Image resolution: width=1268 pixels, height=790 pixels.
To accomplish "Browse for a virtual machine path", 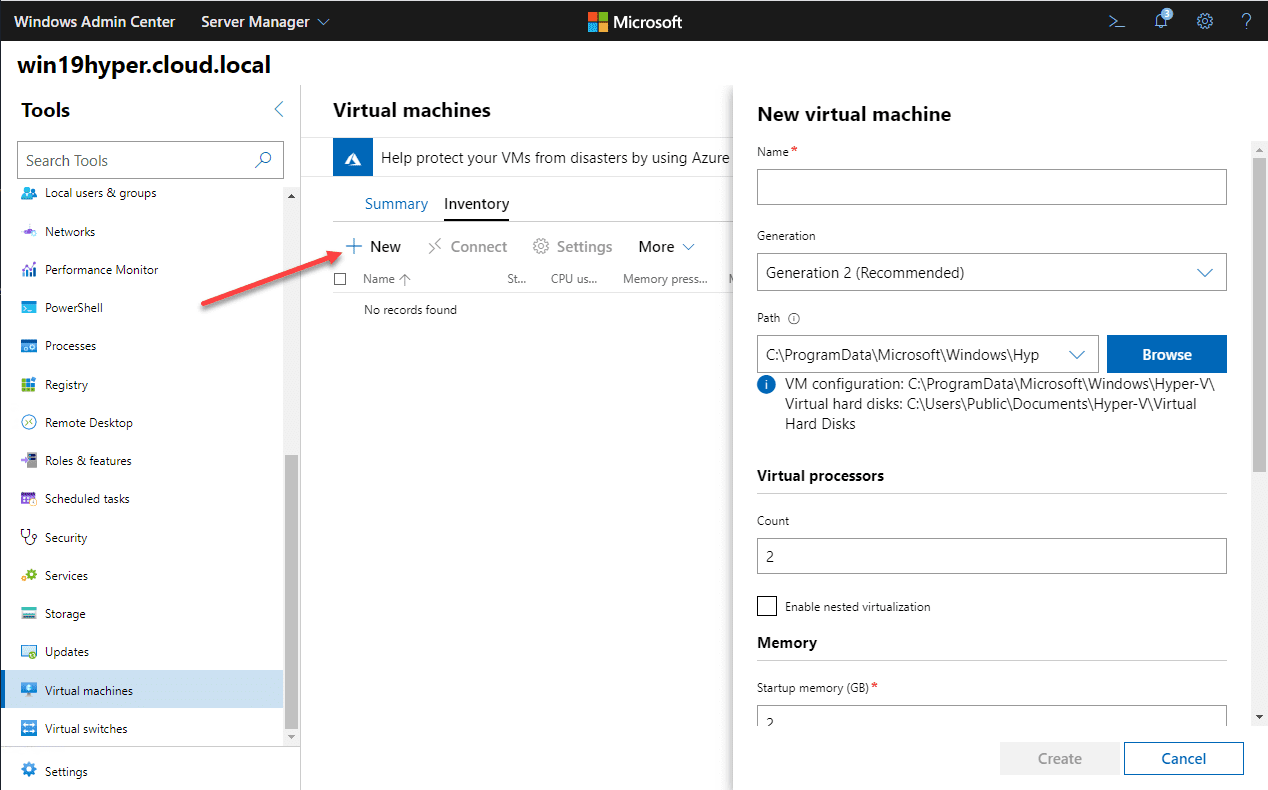I will (x=1166, y=354).
